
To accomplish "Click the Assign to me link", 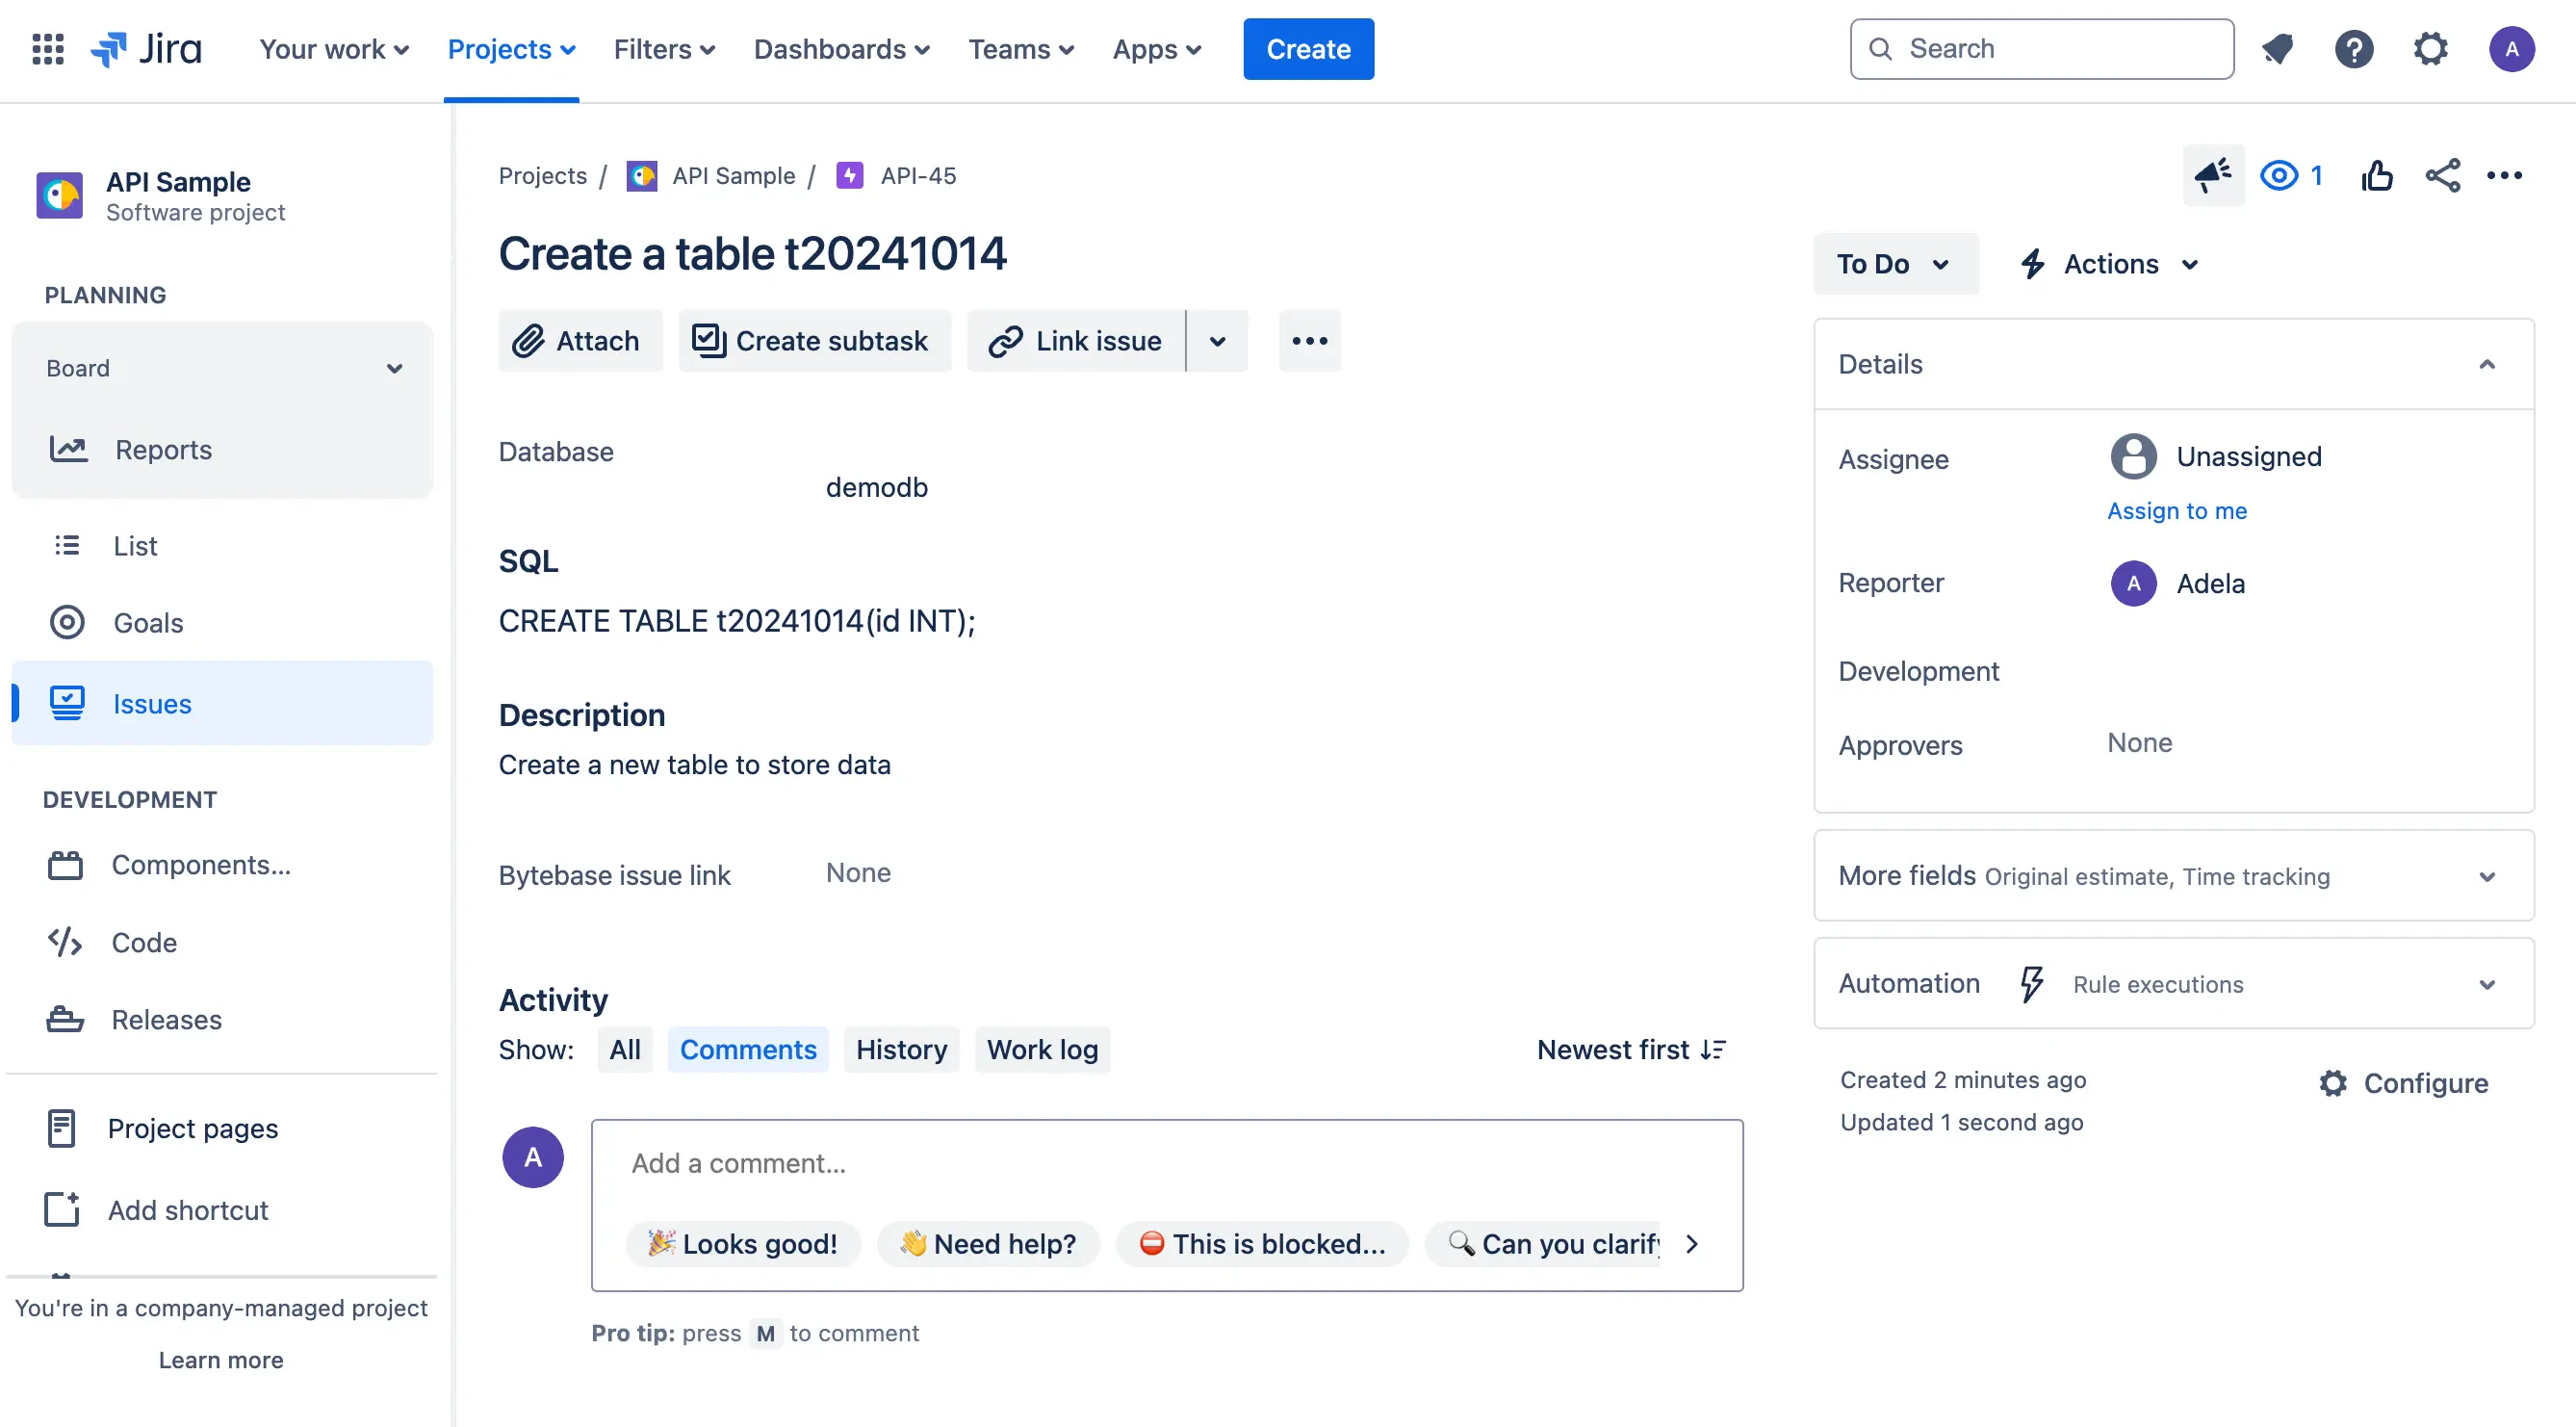I will (2177, 510).
